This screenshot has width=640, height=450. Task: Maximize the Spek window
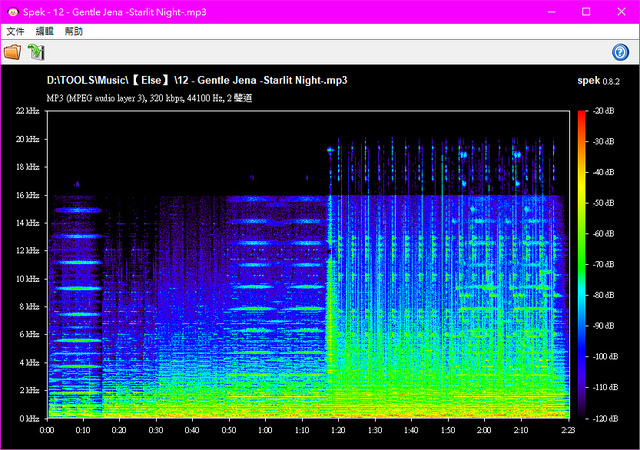pyautogui.click(x=586, y=11)
